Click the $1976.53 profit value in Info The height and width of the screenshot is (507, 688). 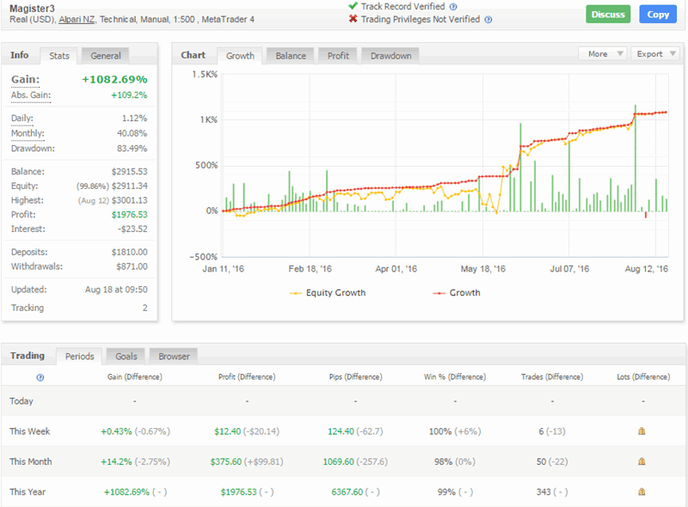coord(129,215)
